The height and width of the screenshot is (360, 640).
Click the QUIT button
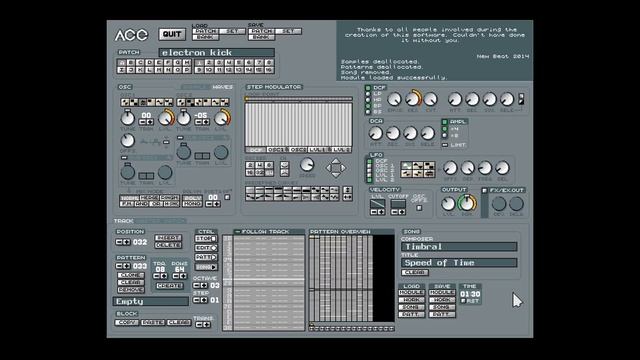(172, 34)
